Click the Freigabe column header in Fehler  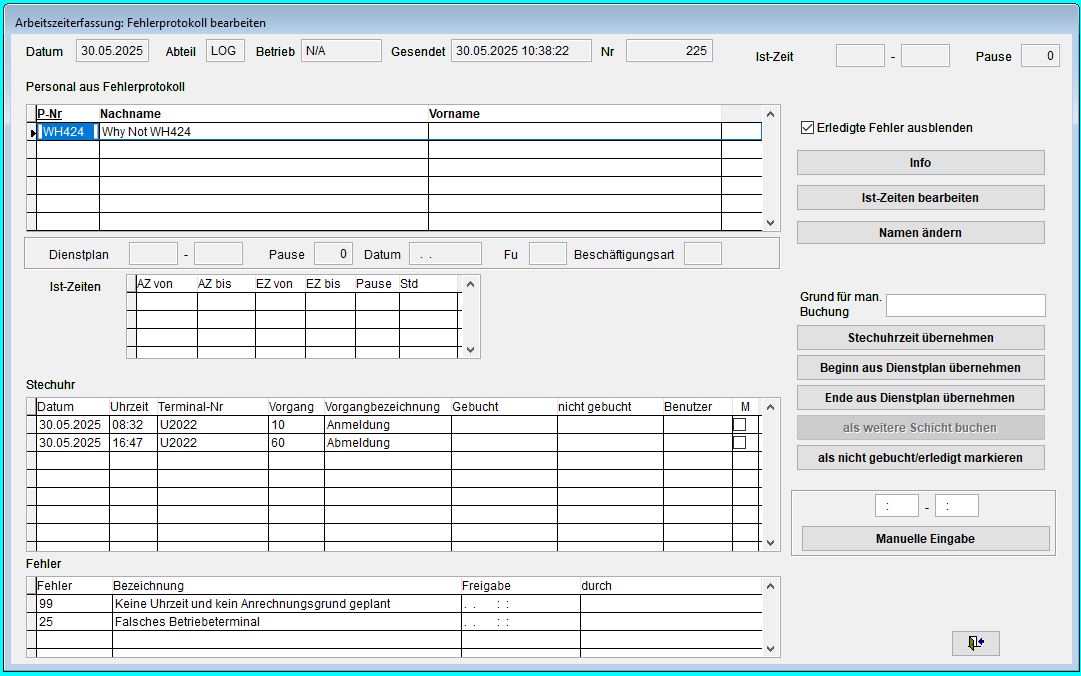[521, 586]
